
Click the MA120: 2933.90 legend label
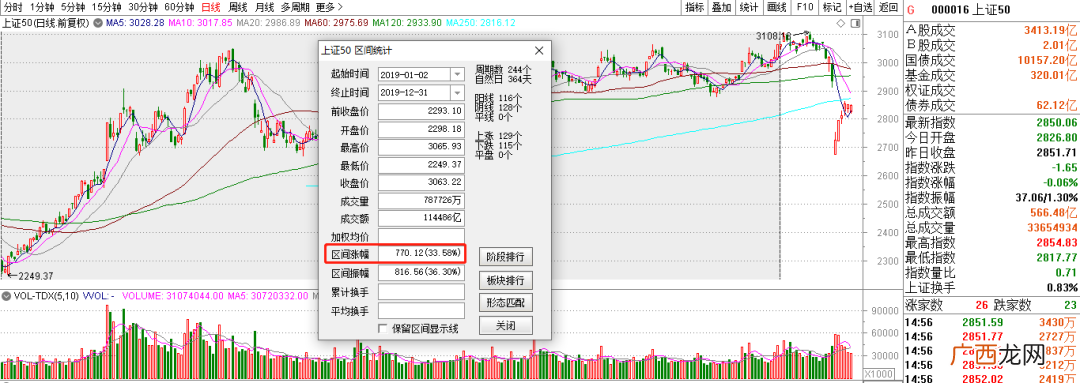pyautogui.click(x=406, y=23)
